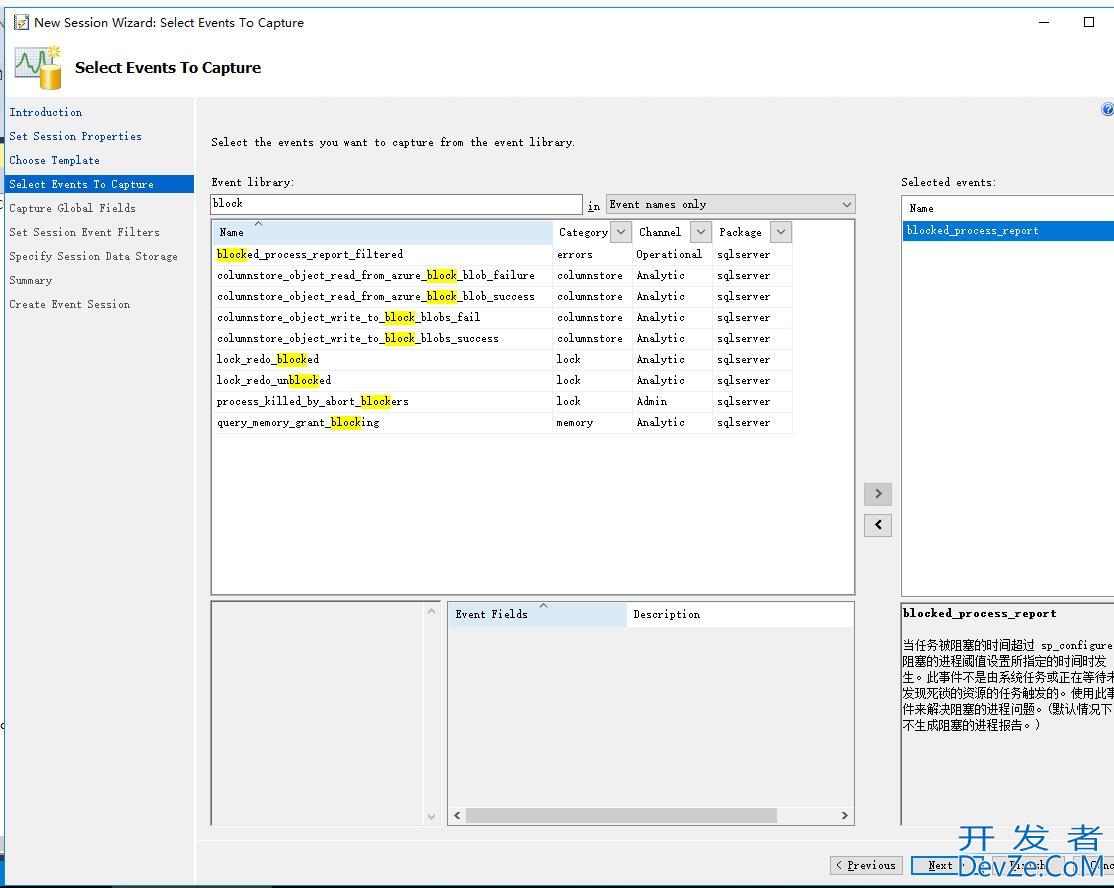Open the Summary wizard page
Image resolution: width=1114 pixels, height=888 pixels.
(31, 281)
